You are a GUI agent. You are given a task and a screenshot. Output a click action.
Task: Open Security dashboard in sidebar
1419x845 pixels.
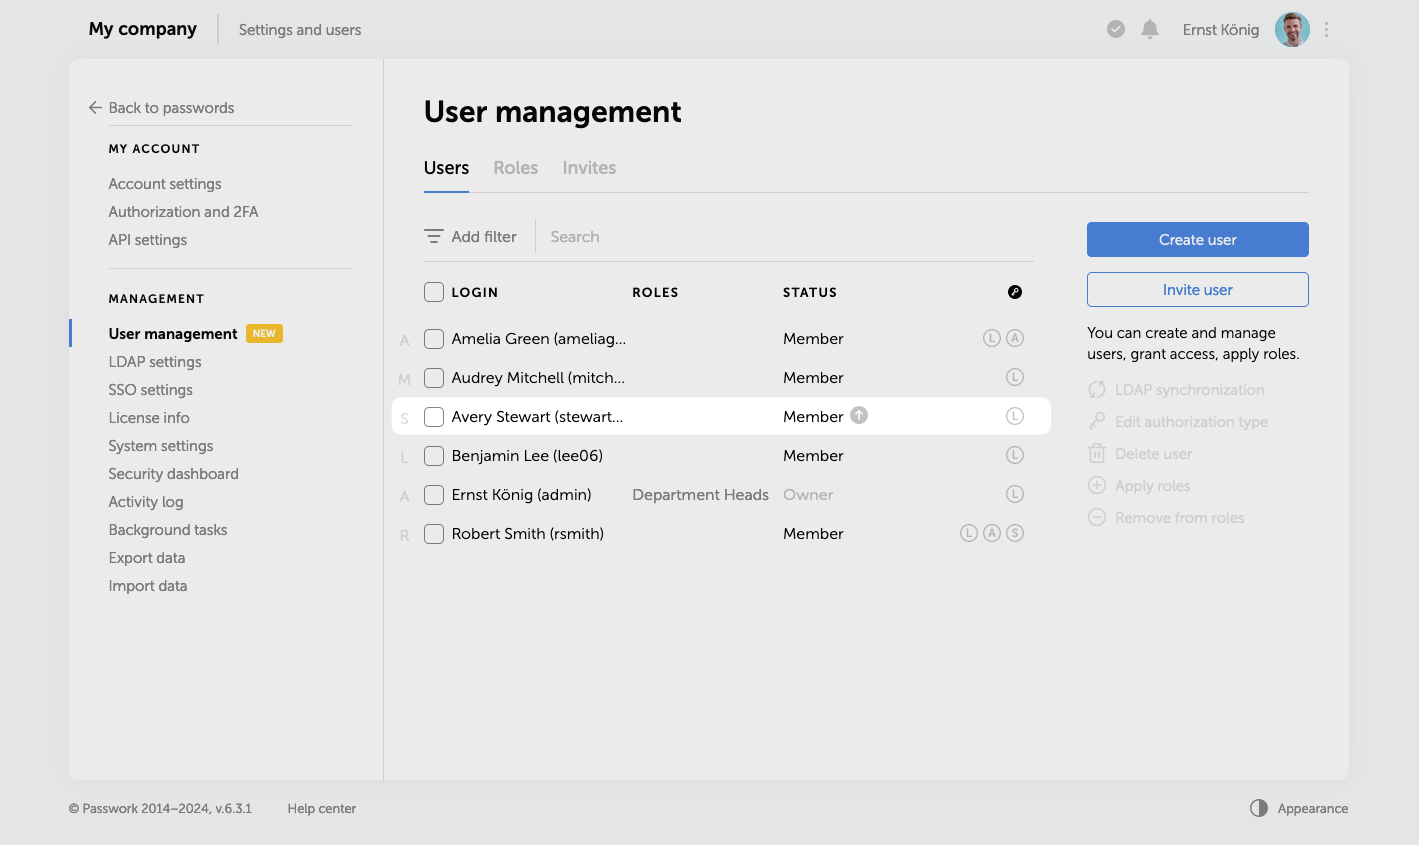[173, 474]
